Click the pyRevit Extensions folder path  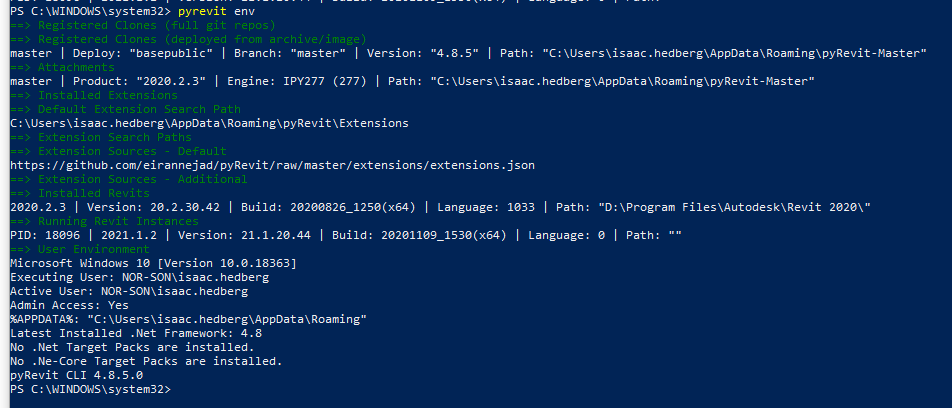pos(209,123)
